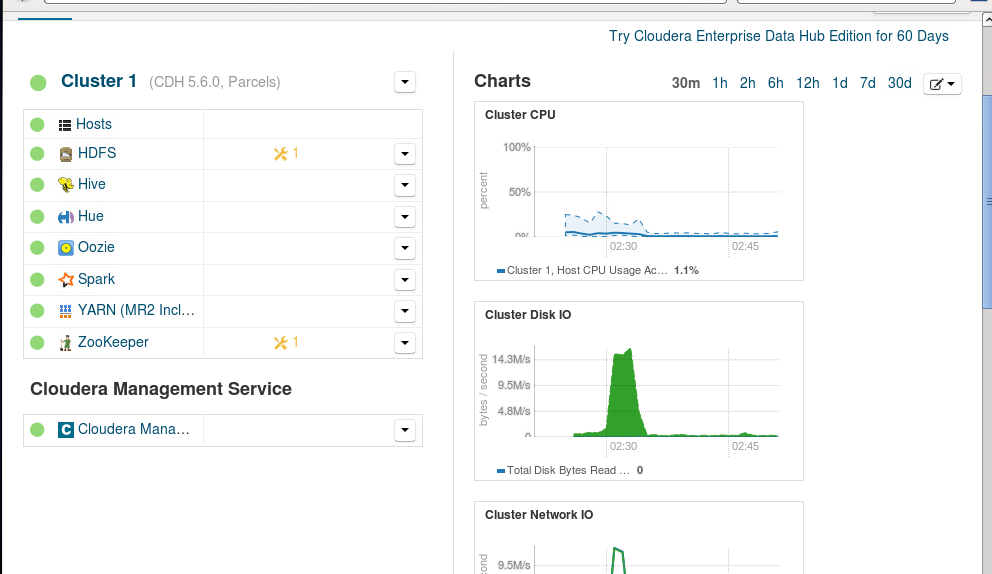Viewport: 992px width, 574px height.
Task: Open the Hue service link
Action: click(x=90, y=216)
